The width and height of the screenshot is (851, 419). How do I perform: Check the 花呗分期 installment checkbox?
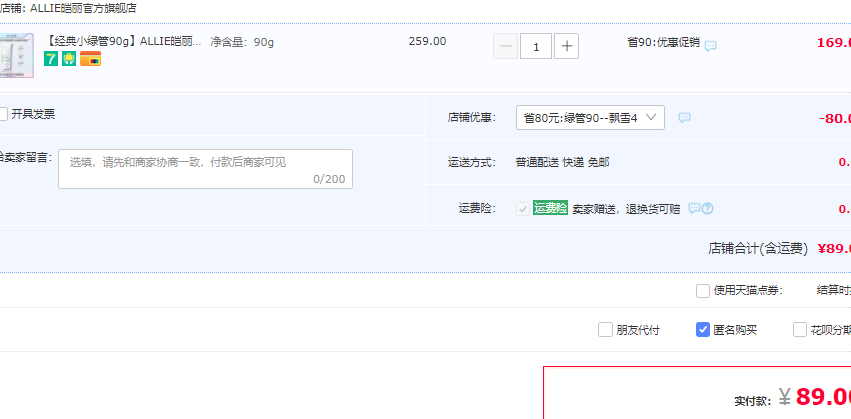tap(800, 329)
